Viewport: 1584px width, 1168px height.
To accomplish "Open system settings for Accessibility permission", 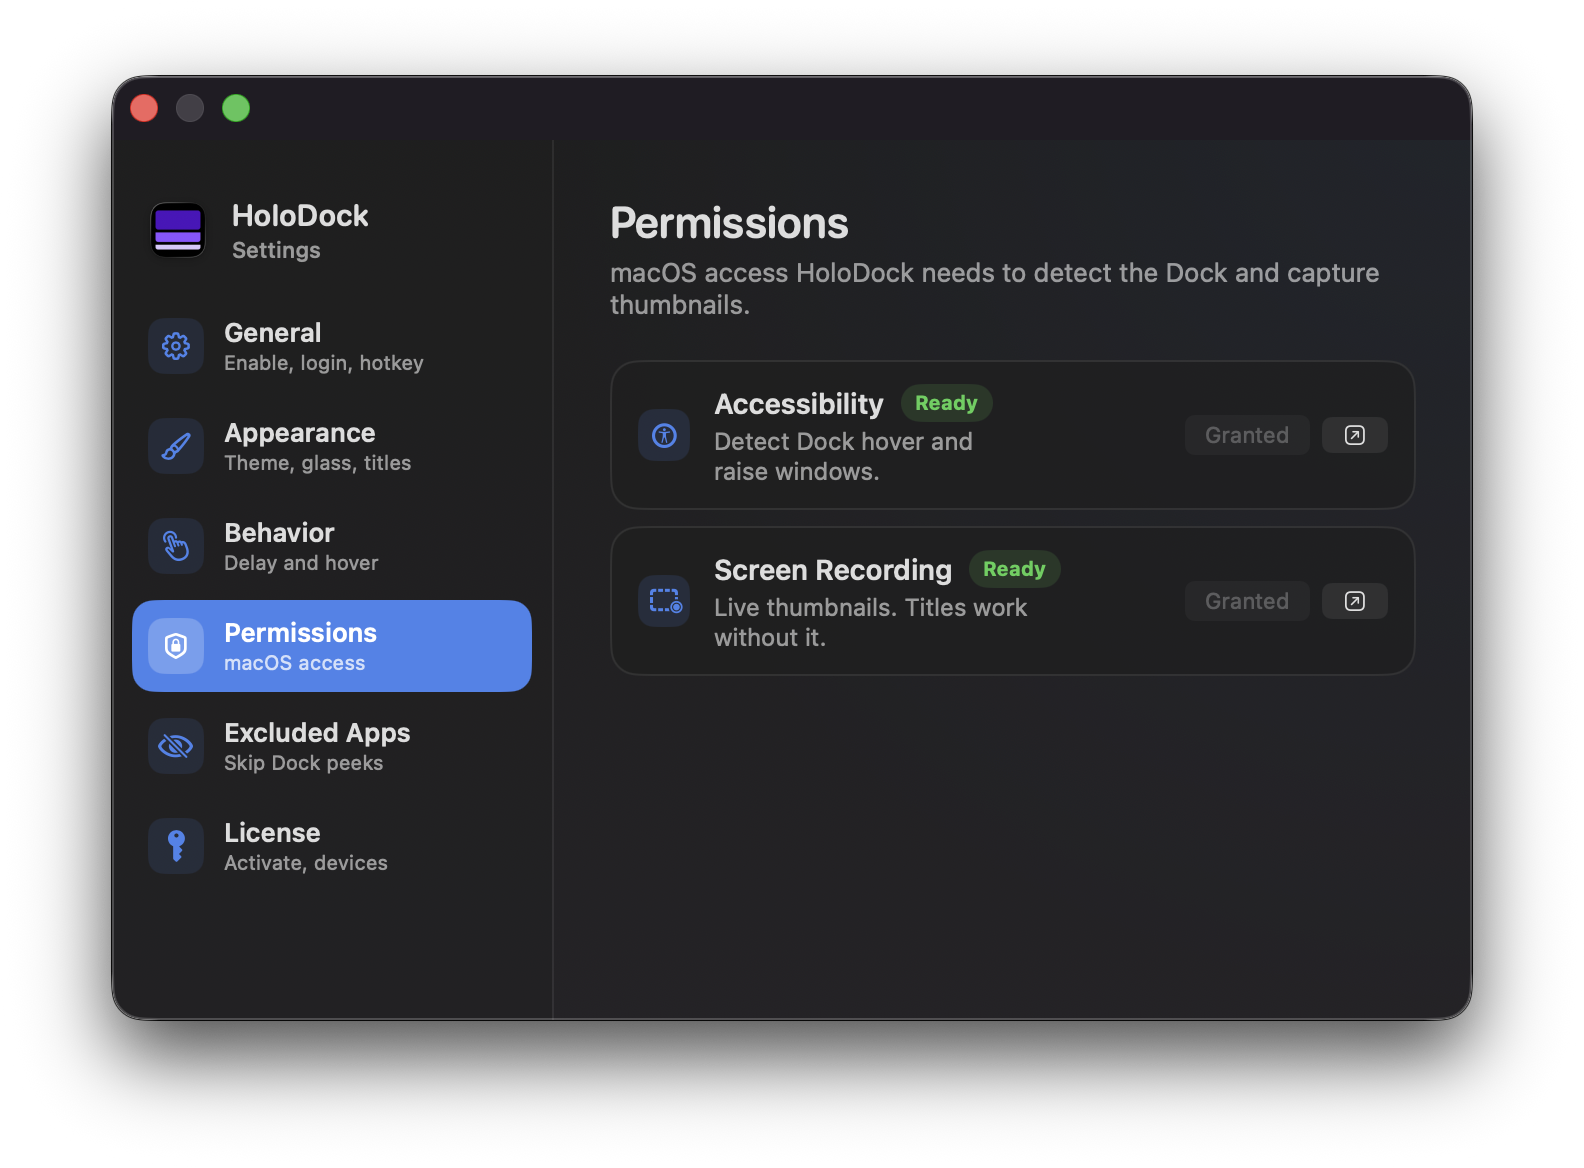I will click(x=1355, y=435).
